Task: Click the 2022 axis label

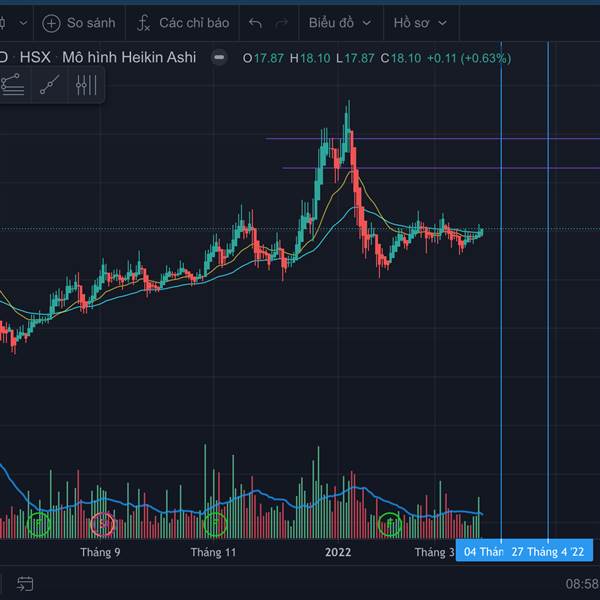Action: coord(338,552)
